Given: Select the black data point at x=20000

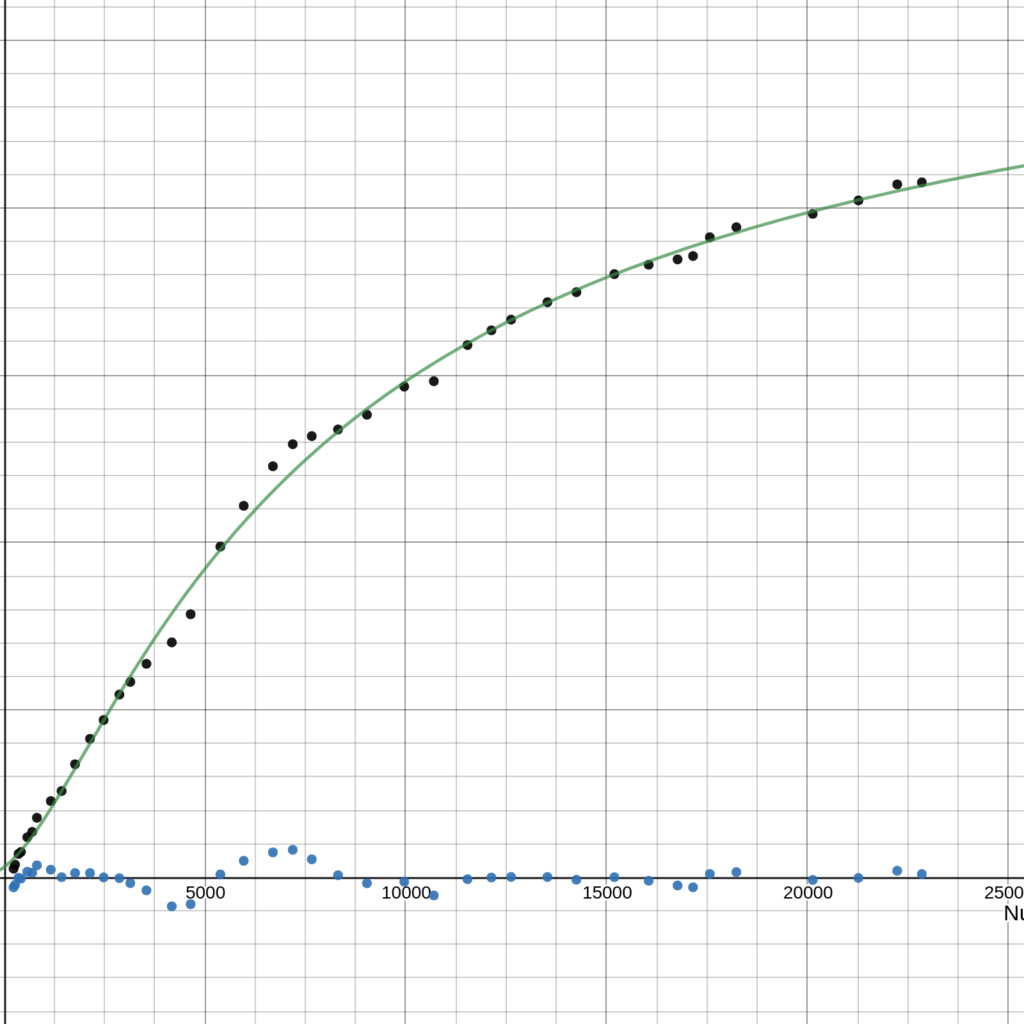Looking at the screenshot, I should (x=812, y=213).
